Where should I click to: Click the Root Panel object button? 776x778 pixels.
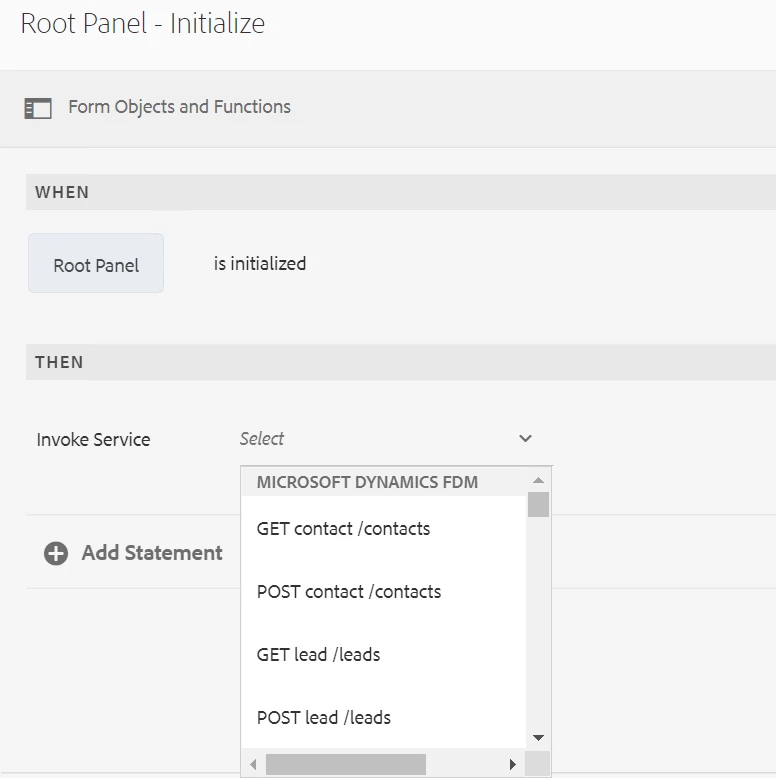[96, 264]
